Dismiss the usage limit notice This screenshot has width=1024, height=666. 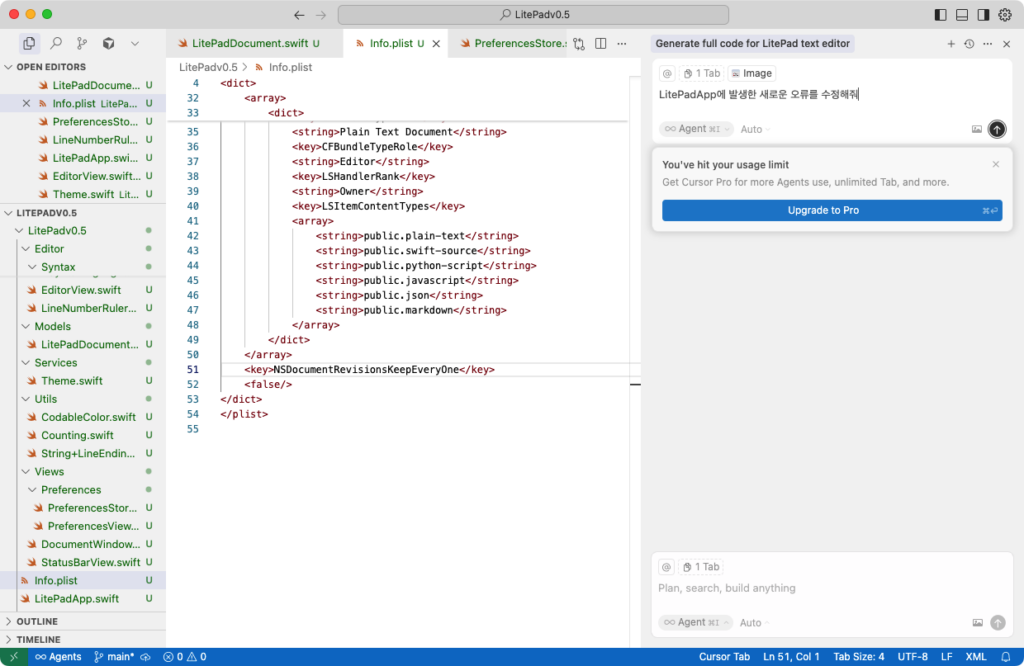pos(995,165)
